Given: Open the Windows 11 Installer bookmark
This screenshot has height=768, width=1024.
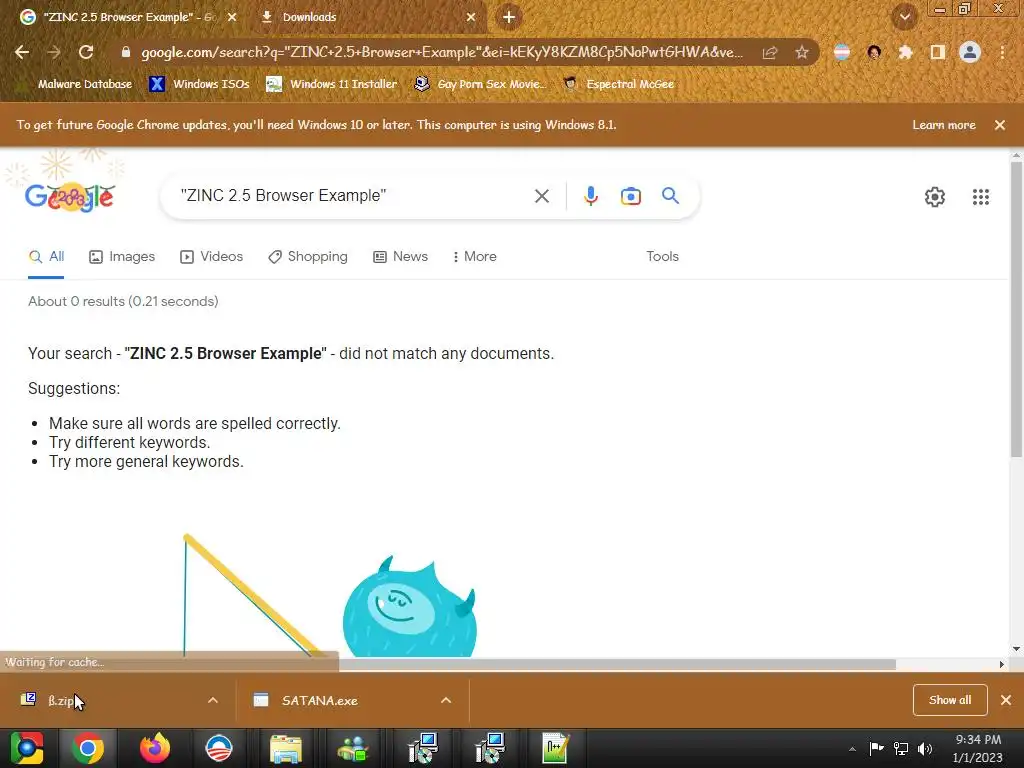Looking at the screenshot, I should pos(332,84).
